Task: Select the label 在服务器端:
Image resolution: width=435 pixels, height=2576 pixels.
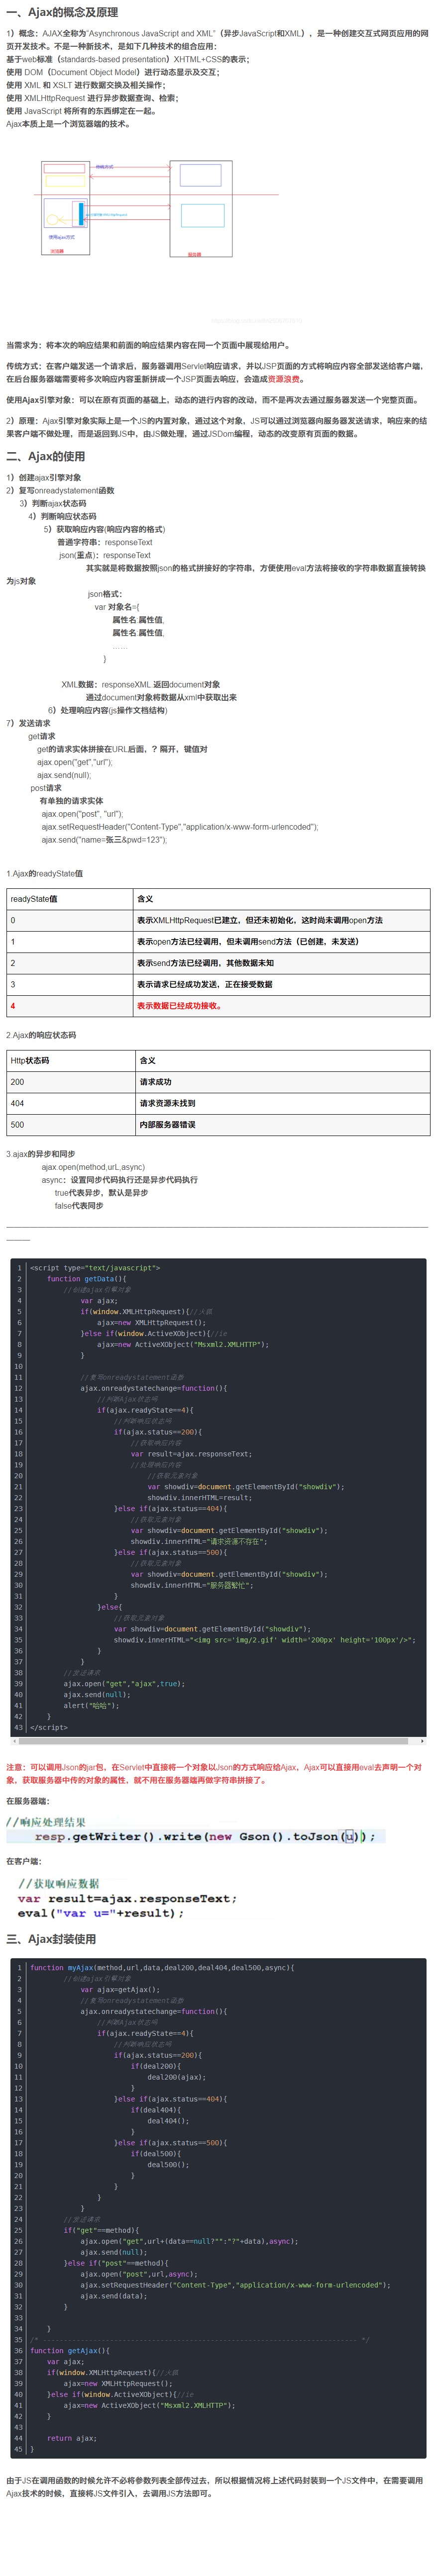Action: tap(27, 1801)
